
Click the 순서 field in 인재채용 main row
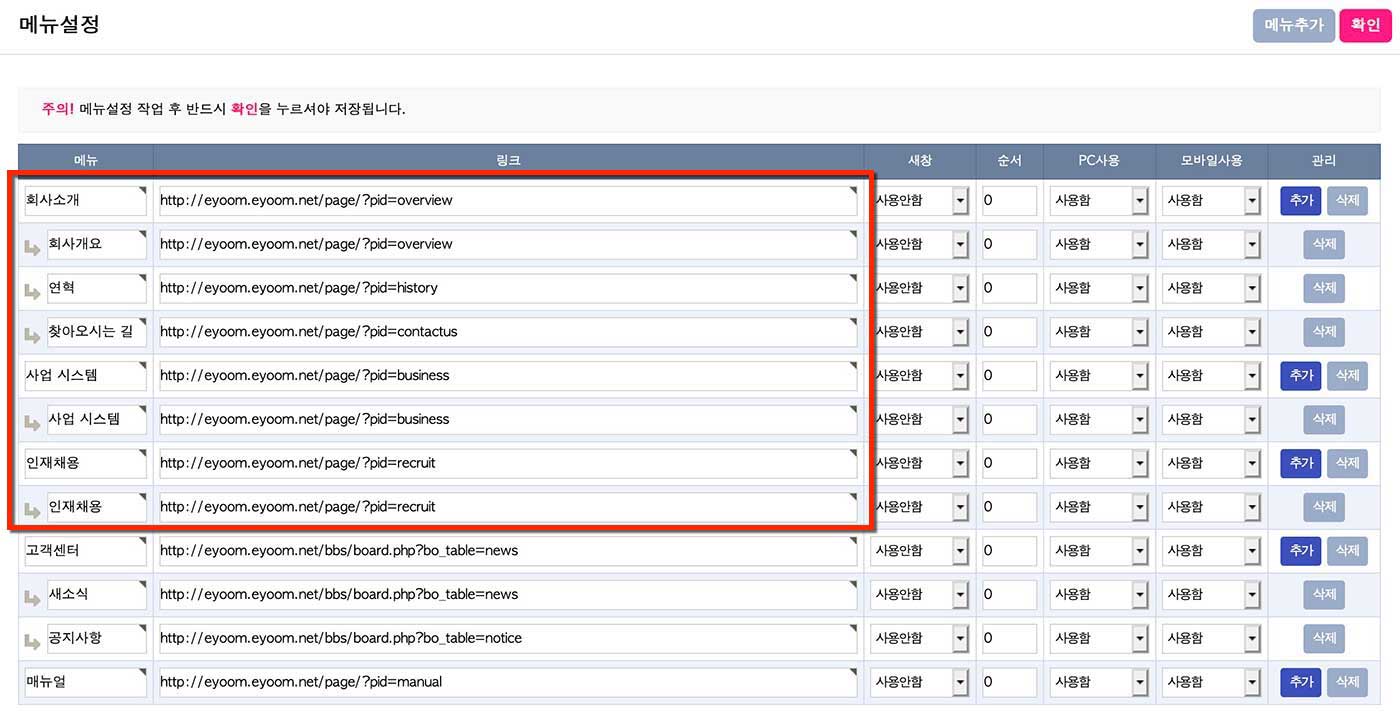pos(1009,463)
